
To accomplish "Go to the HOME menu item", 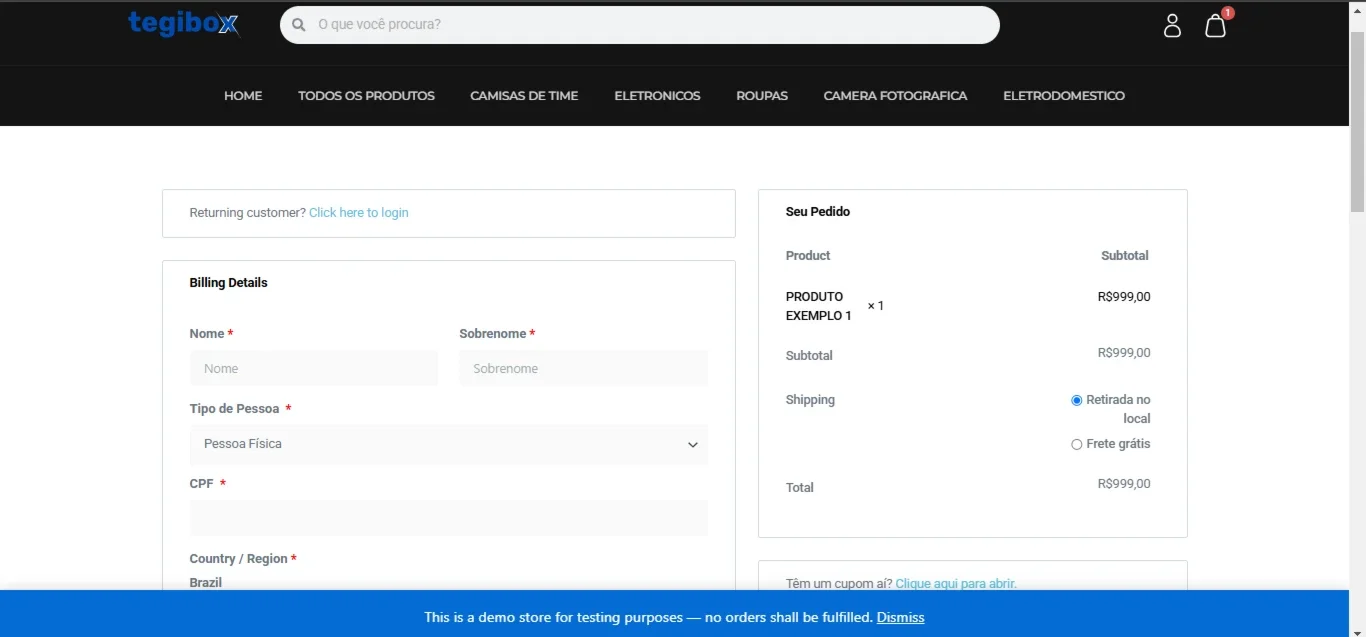I will click(x=243, y=96).
